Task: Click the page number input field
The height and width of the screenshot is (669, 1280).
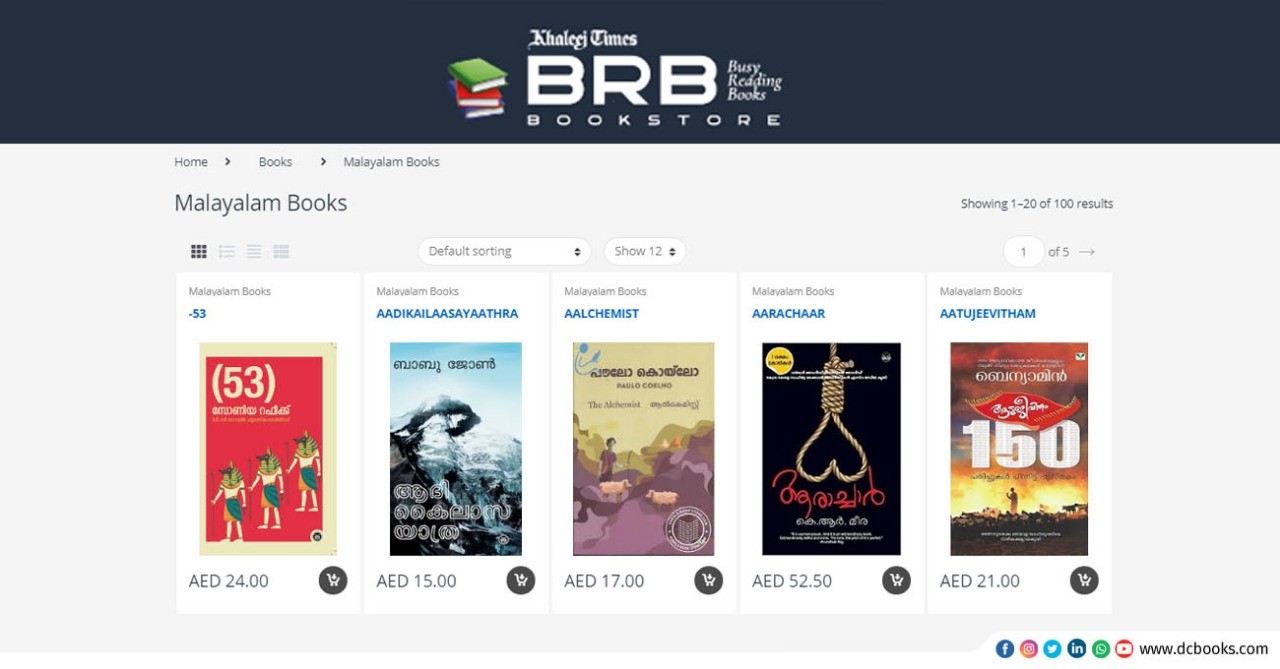Action: (1024, 252)
